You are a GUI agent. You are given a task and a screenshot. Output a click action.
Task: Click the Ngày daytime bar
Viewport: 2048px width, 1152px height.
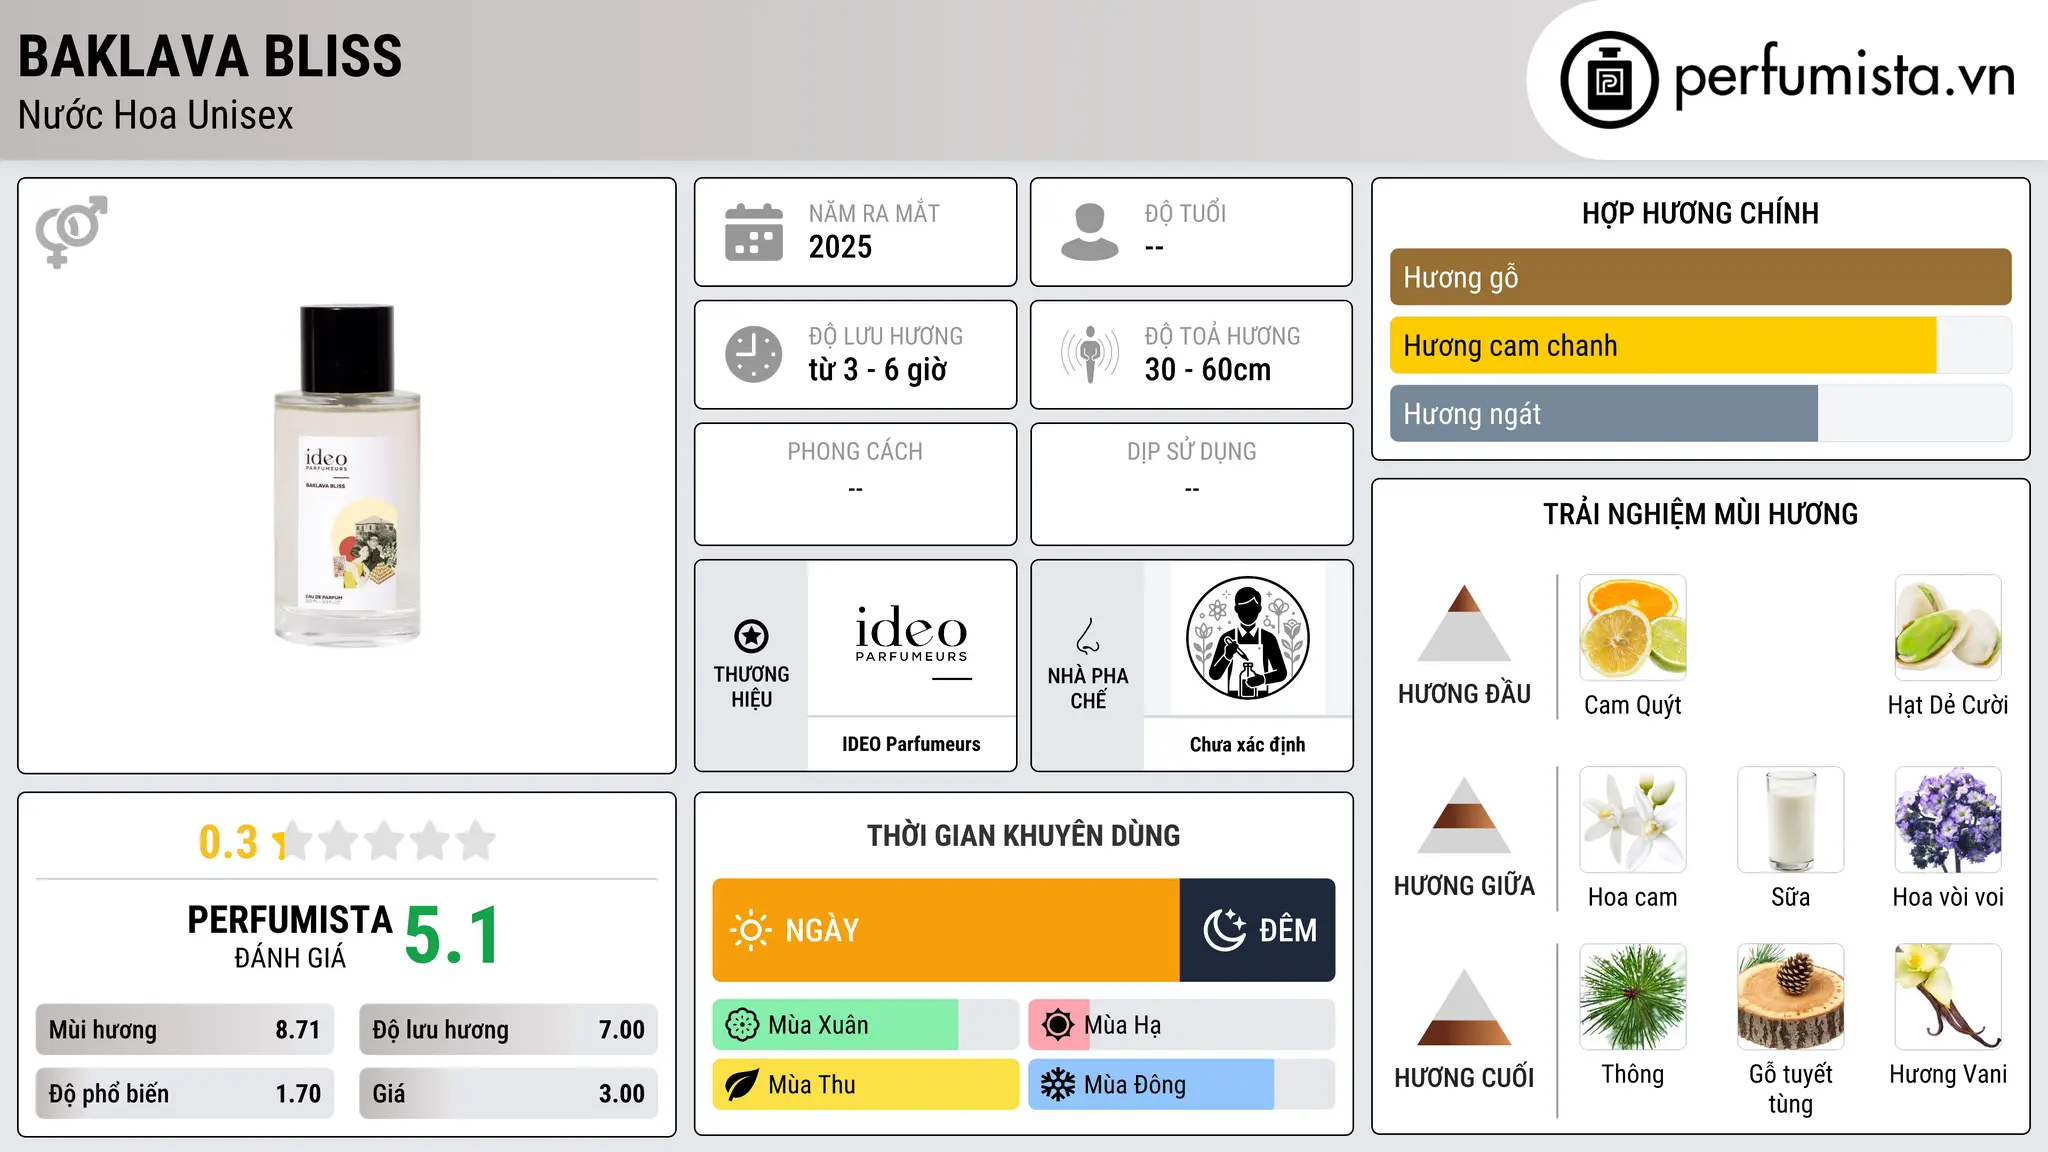point(946,930)
